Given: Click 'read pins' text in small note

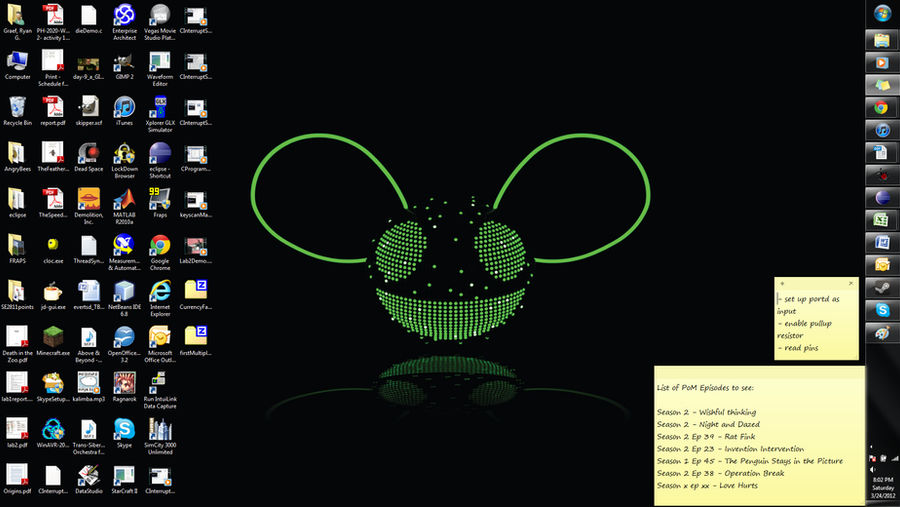Looking at the screenshot, I should coord(801,348).
